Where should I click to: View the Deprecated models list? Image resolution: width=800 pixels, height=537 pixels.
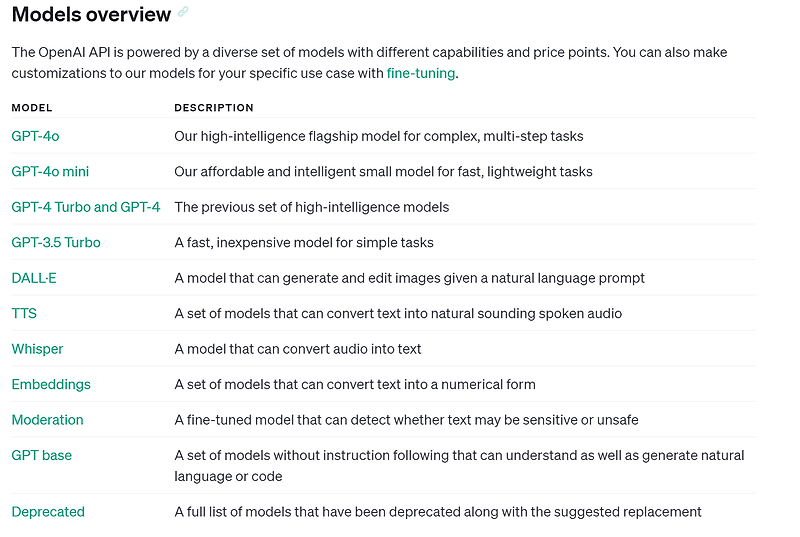tap(48, 512)
